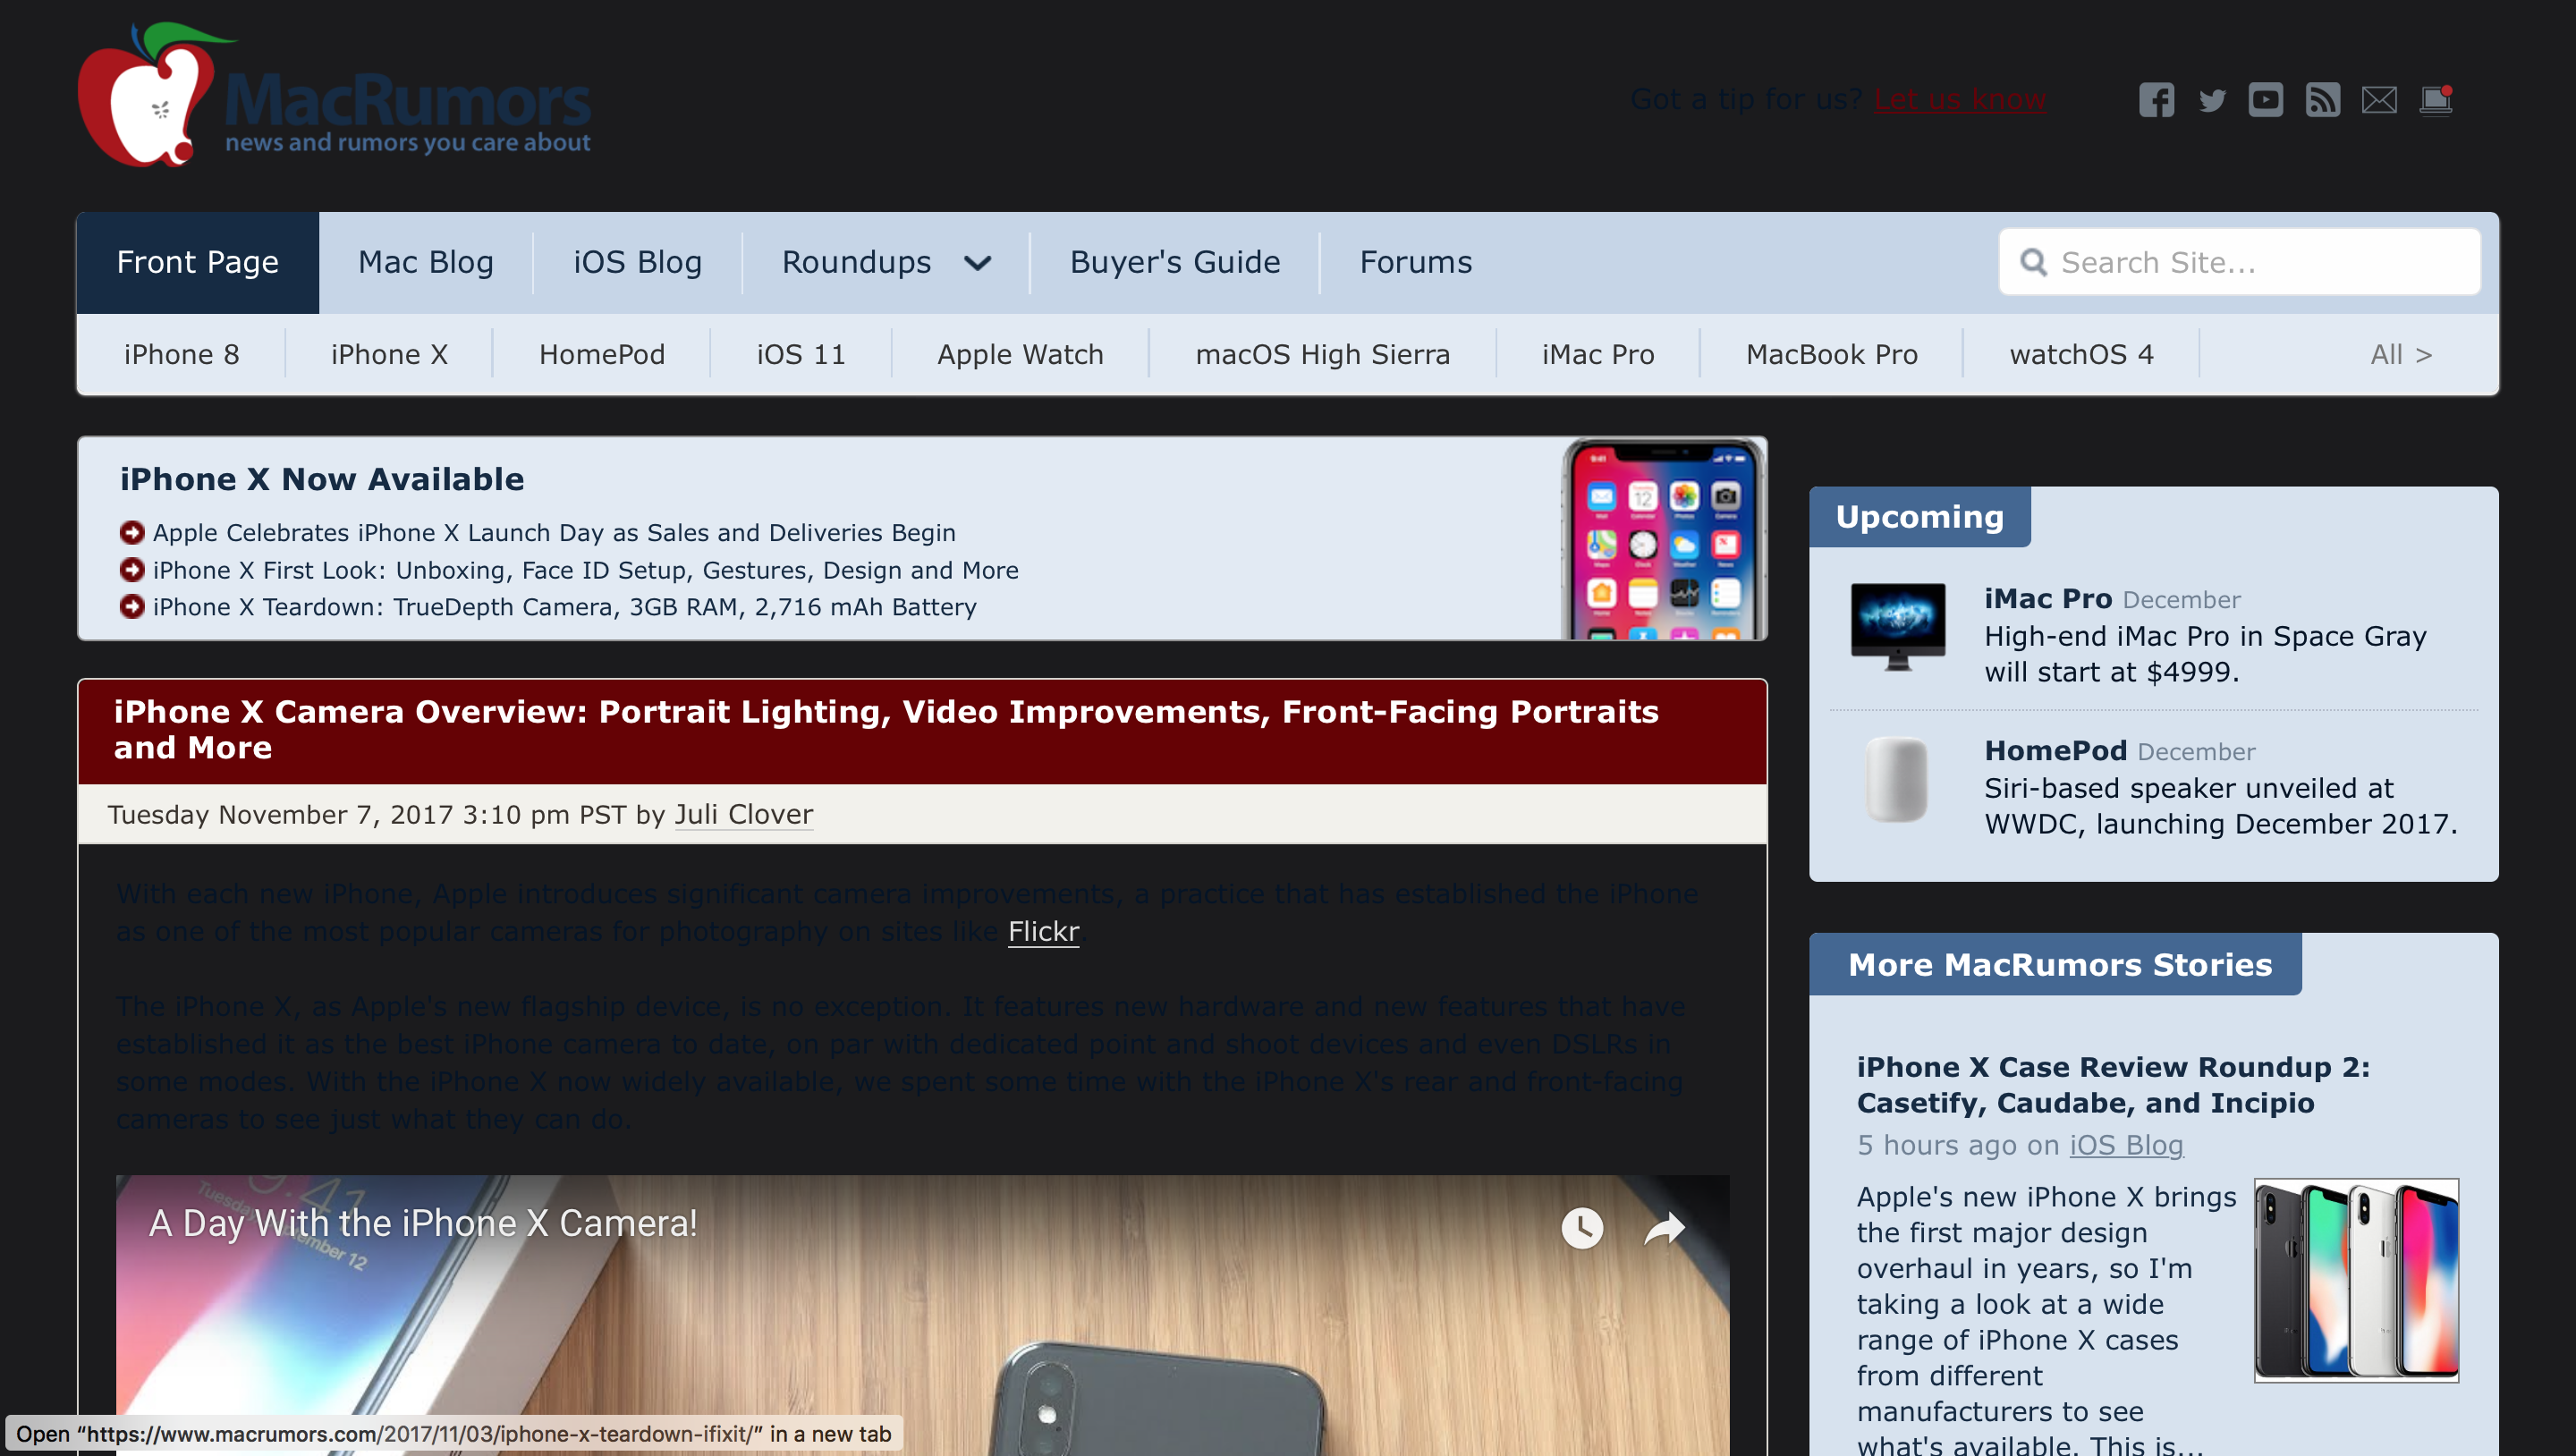Viewport: 2576px width, 1456px height.
Task: Switch to the iOS Blog tab
Action: (637, 262)
